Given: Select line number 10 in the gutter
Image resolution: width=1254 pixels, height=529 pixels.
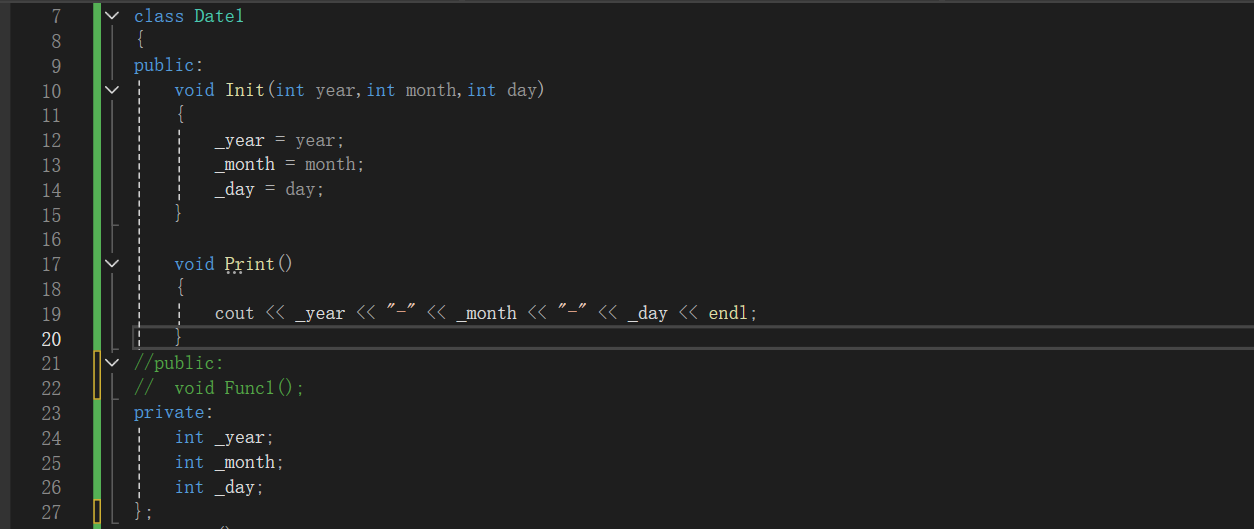Looking at the screenshot, I should [51, 91].
